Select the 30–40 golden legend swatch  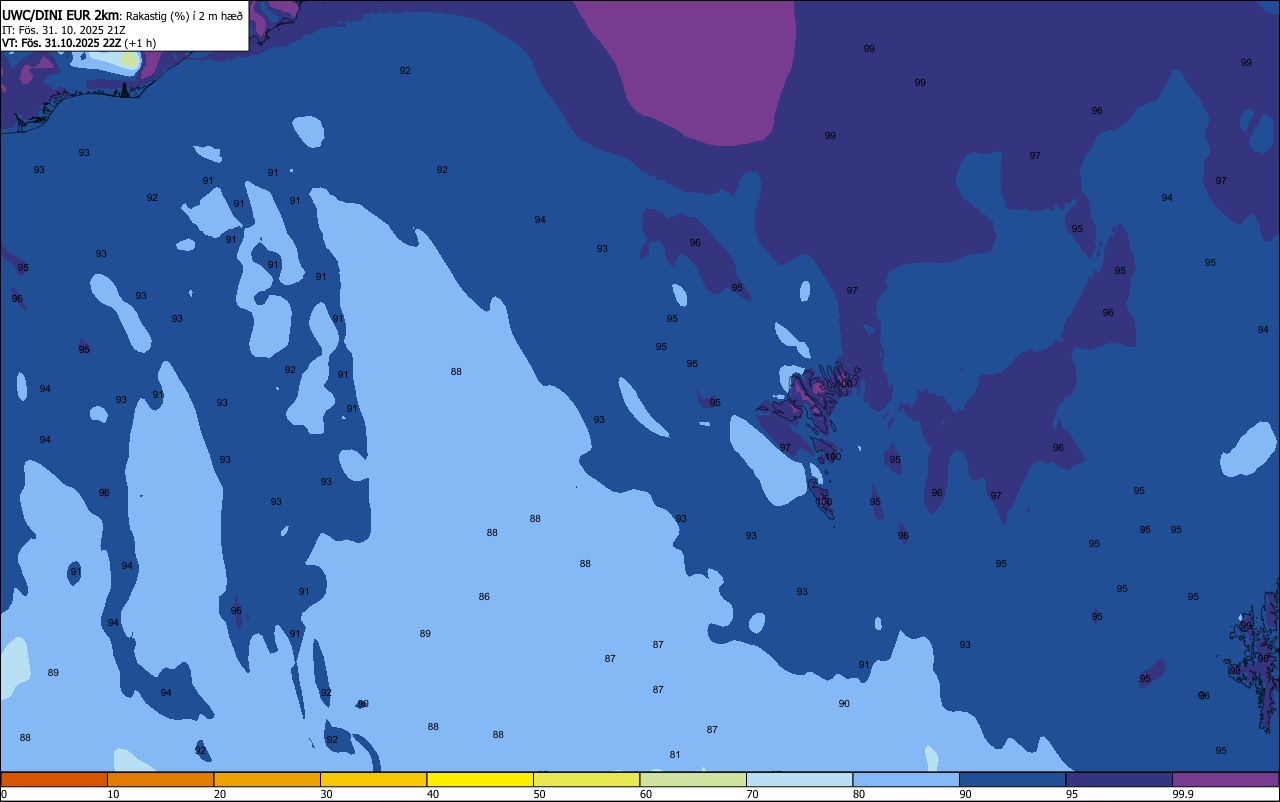tap(373, 779)
